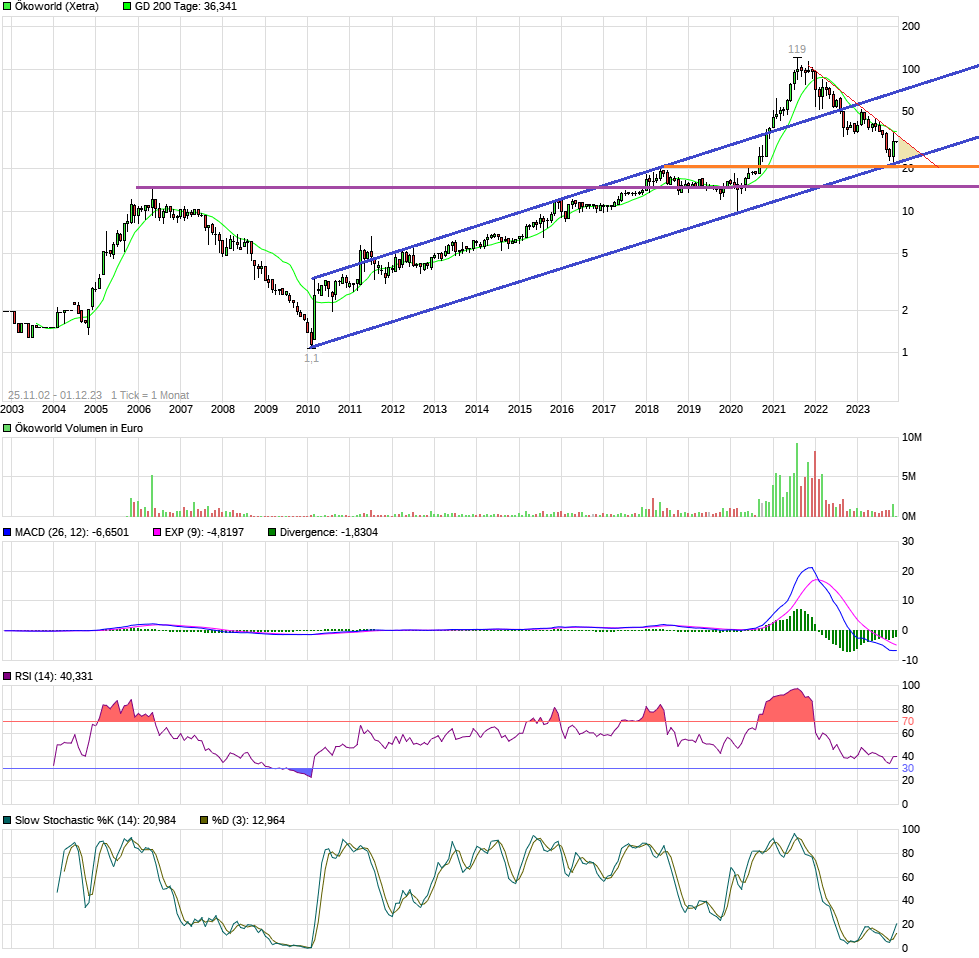Click the purple RSI (14) legend square
Screen dimensions: 979x958
7,677
